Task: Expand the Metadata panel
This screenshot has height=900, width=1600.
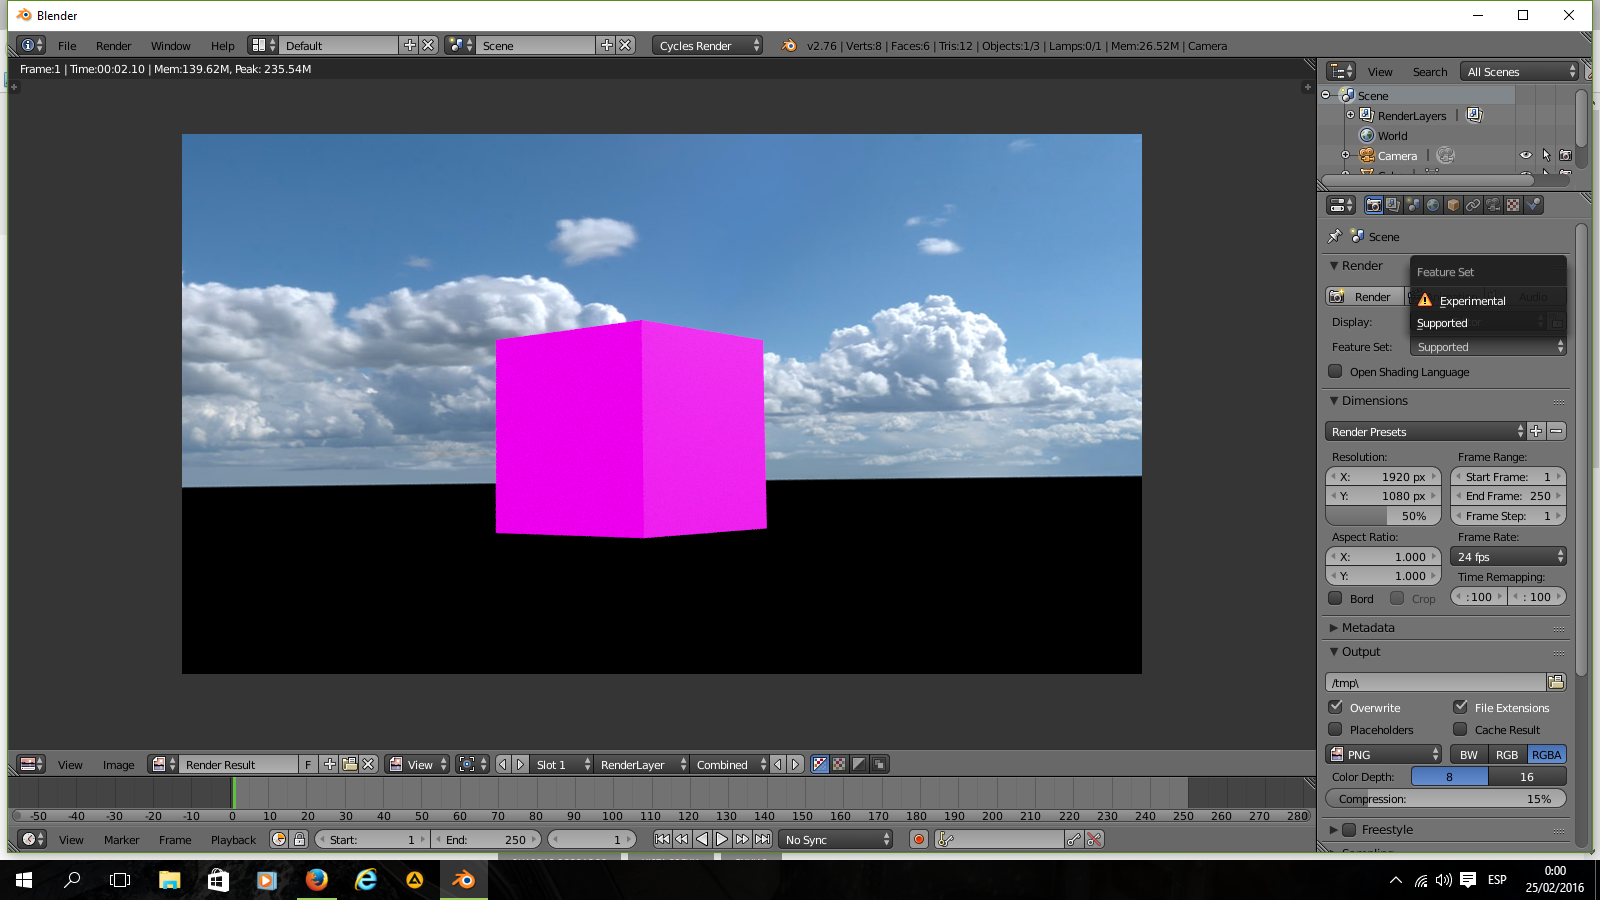Action: pos(1367,628)
